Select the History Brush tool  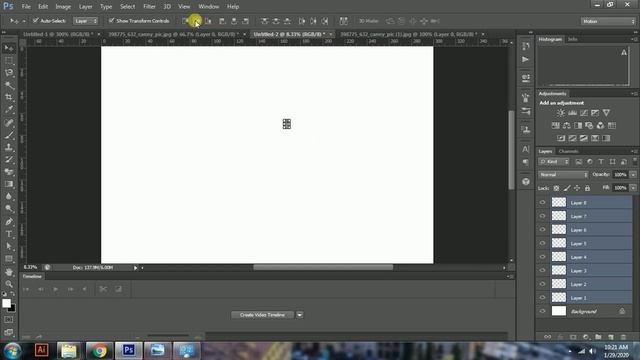[9, 159]
